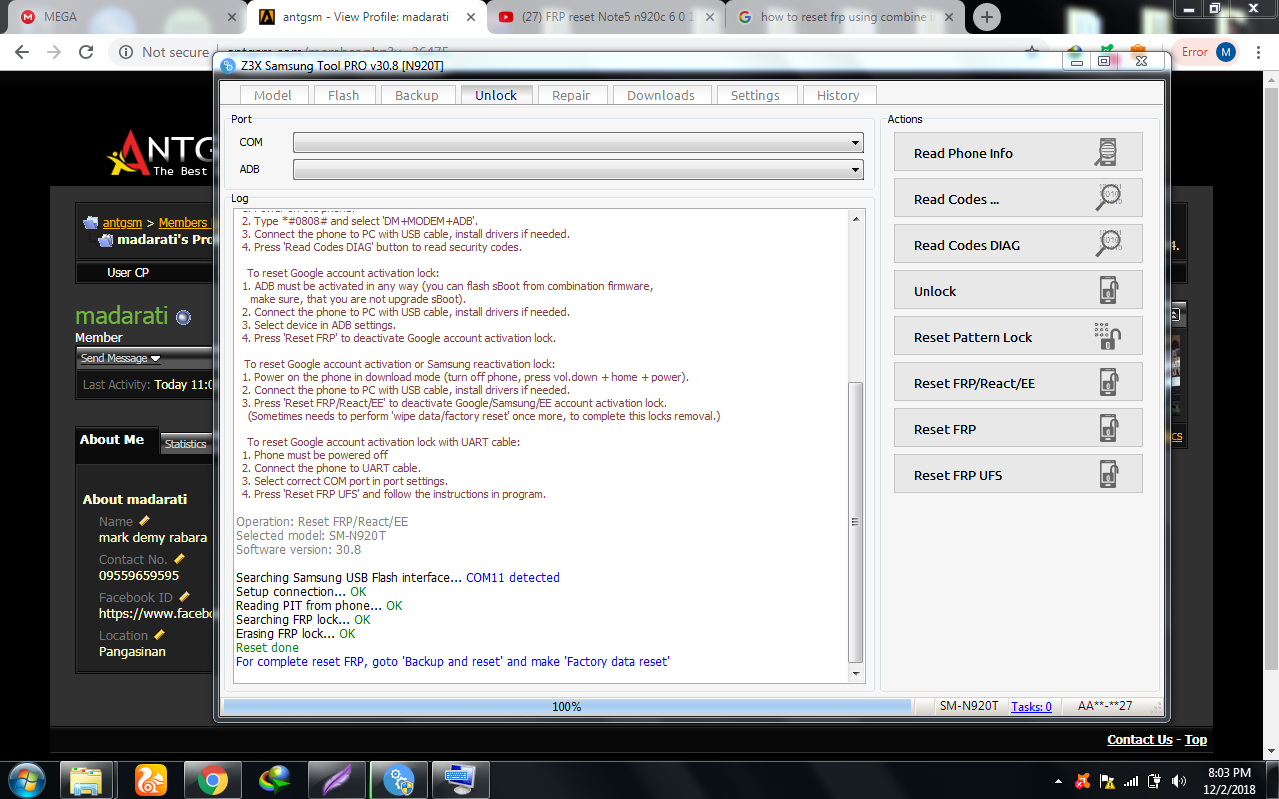Click the Reset Pattern Lock button

point(1018,336)
